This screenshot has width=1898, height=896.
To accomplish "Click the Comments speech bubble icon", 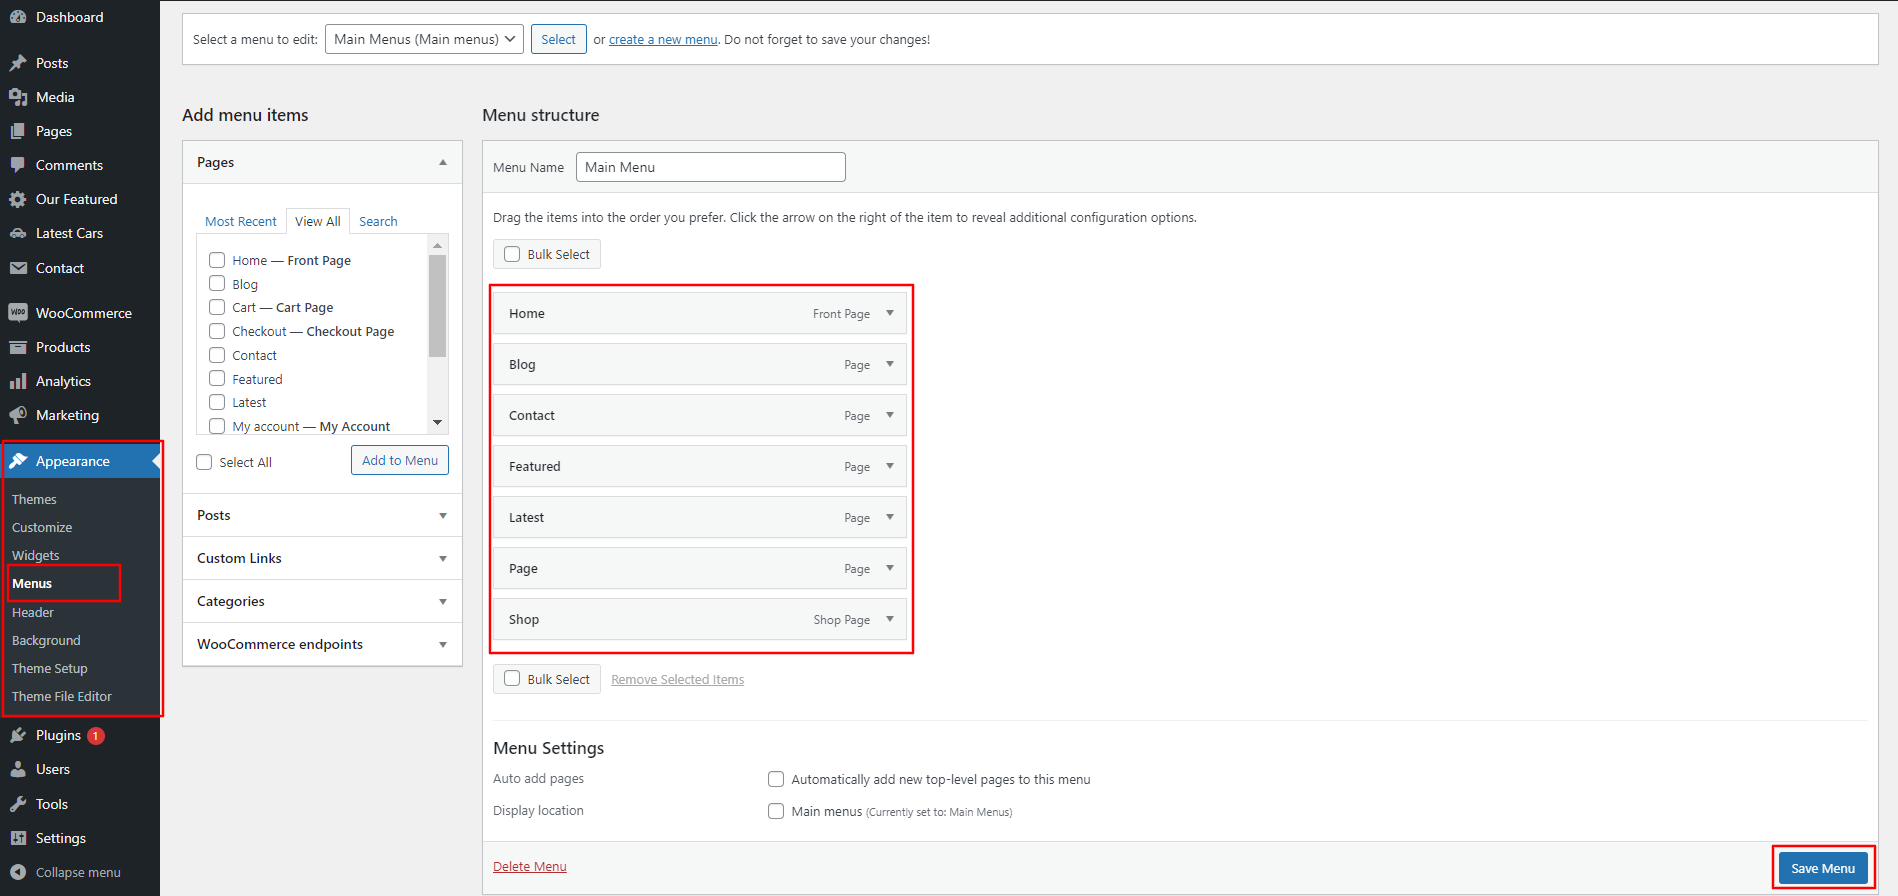I will tap(18, 165).
